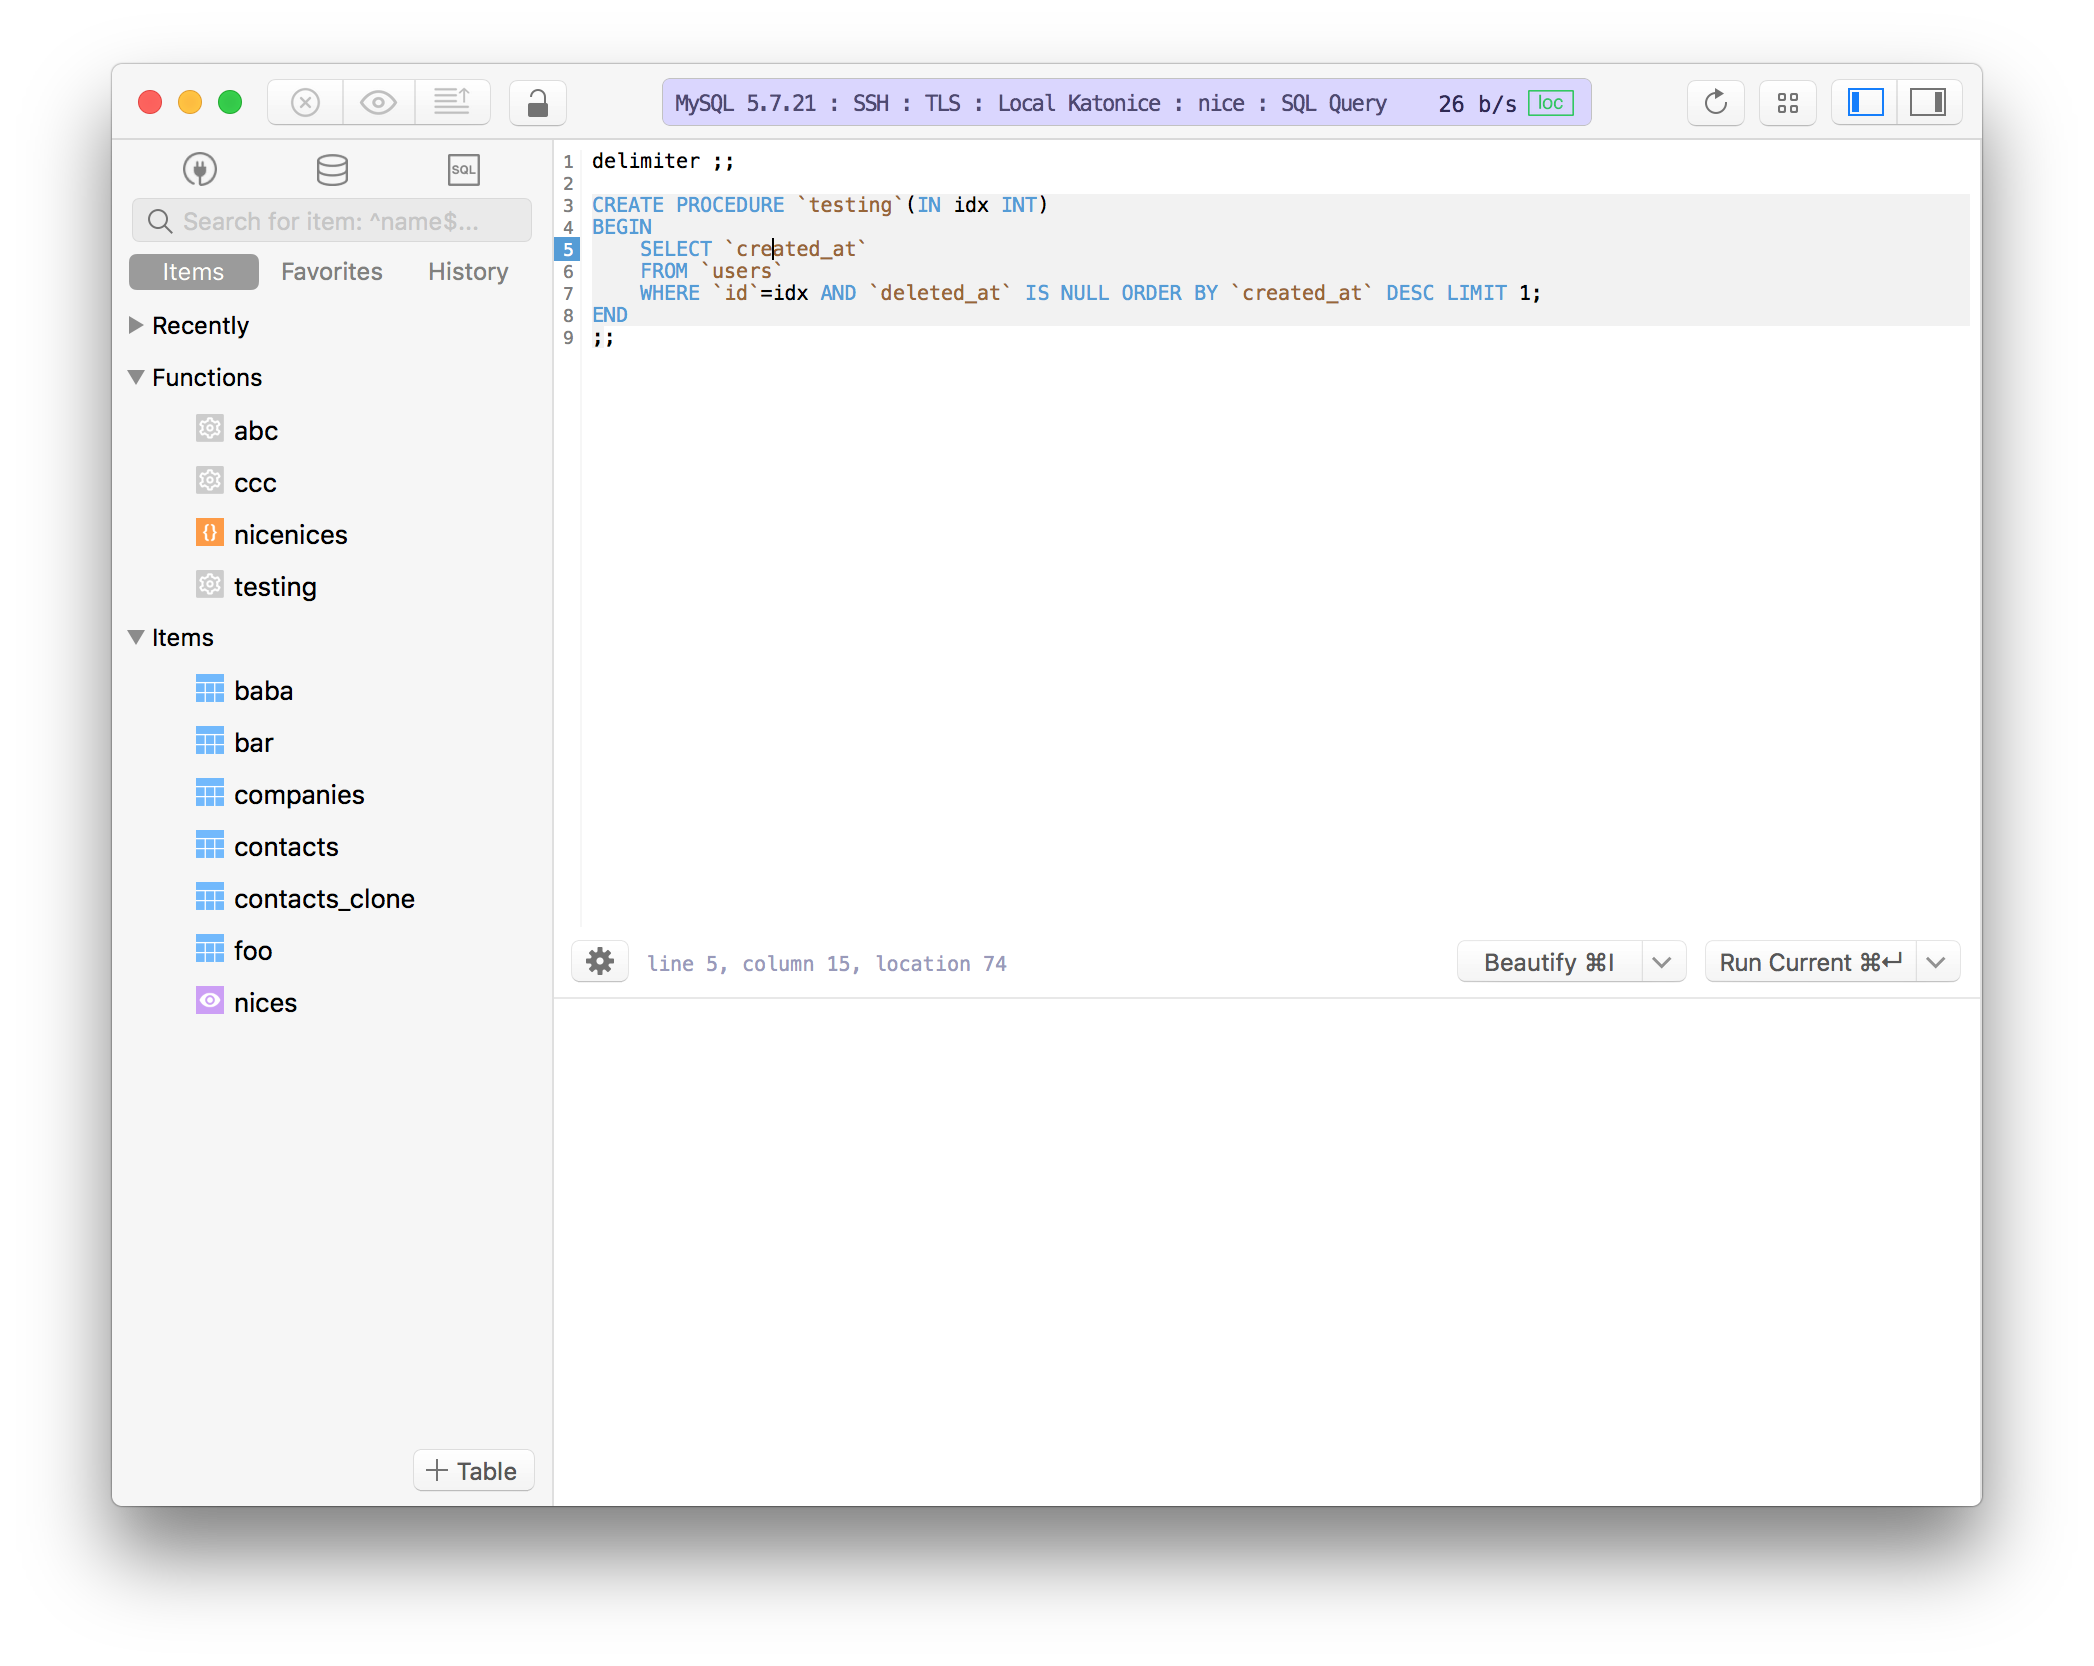The image size is (2094, 1666).
Task: Click the close connection icon in toolbar
Action: [305, 102]
